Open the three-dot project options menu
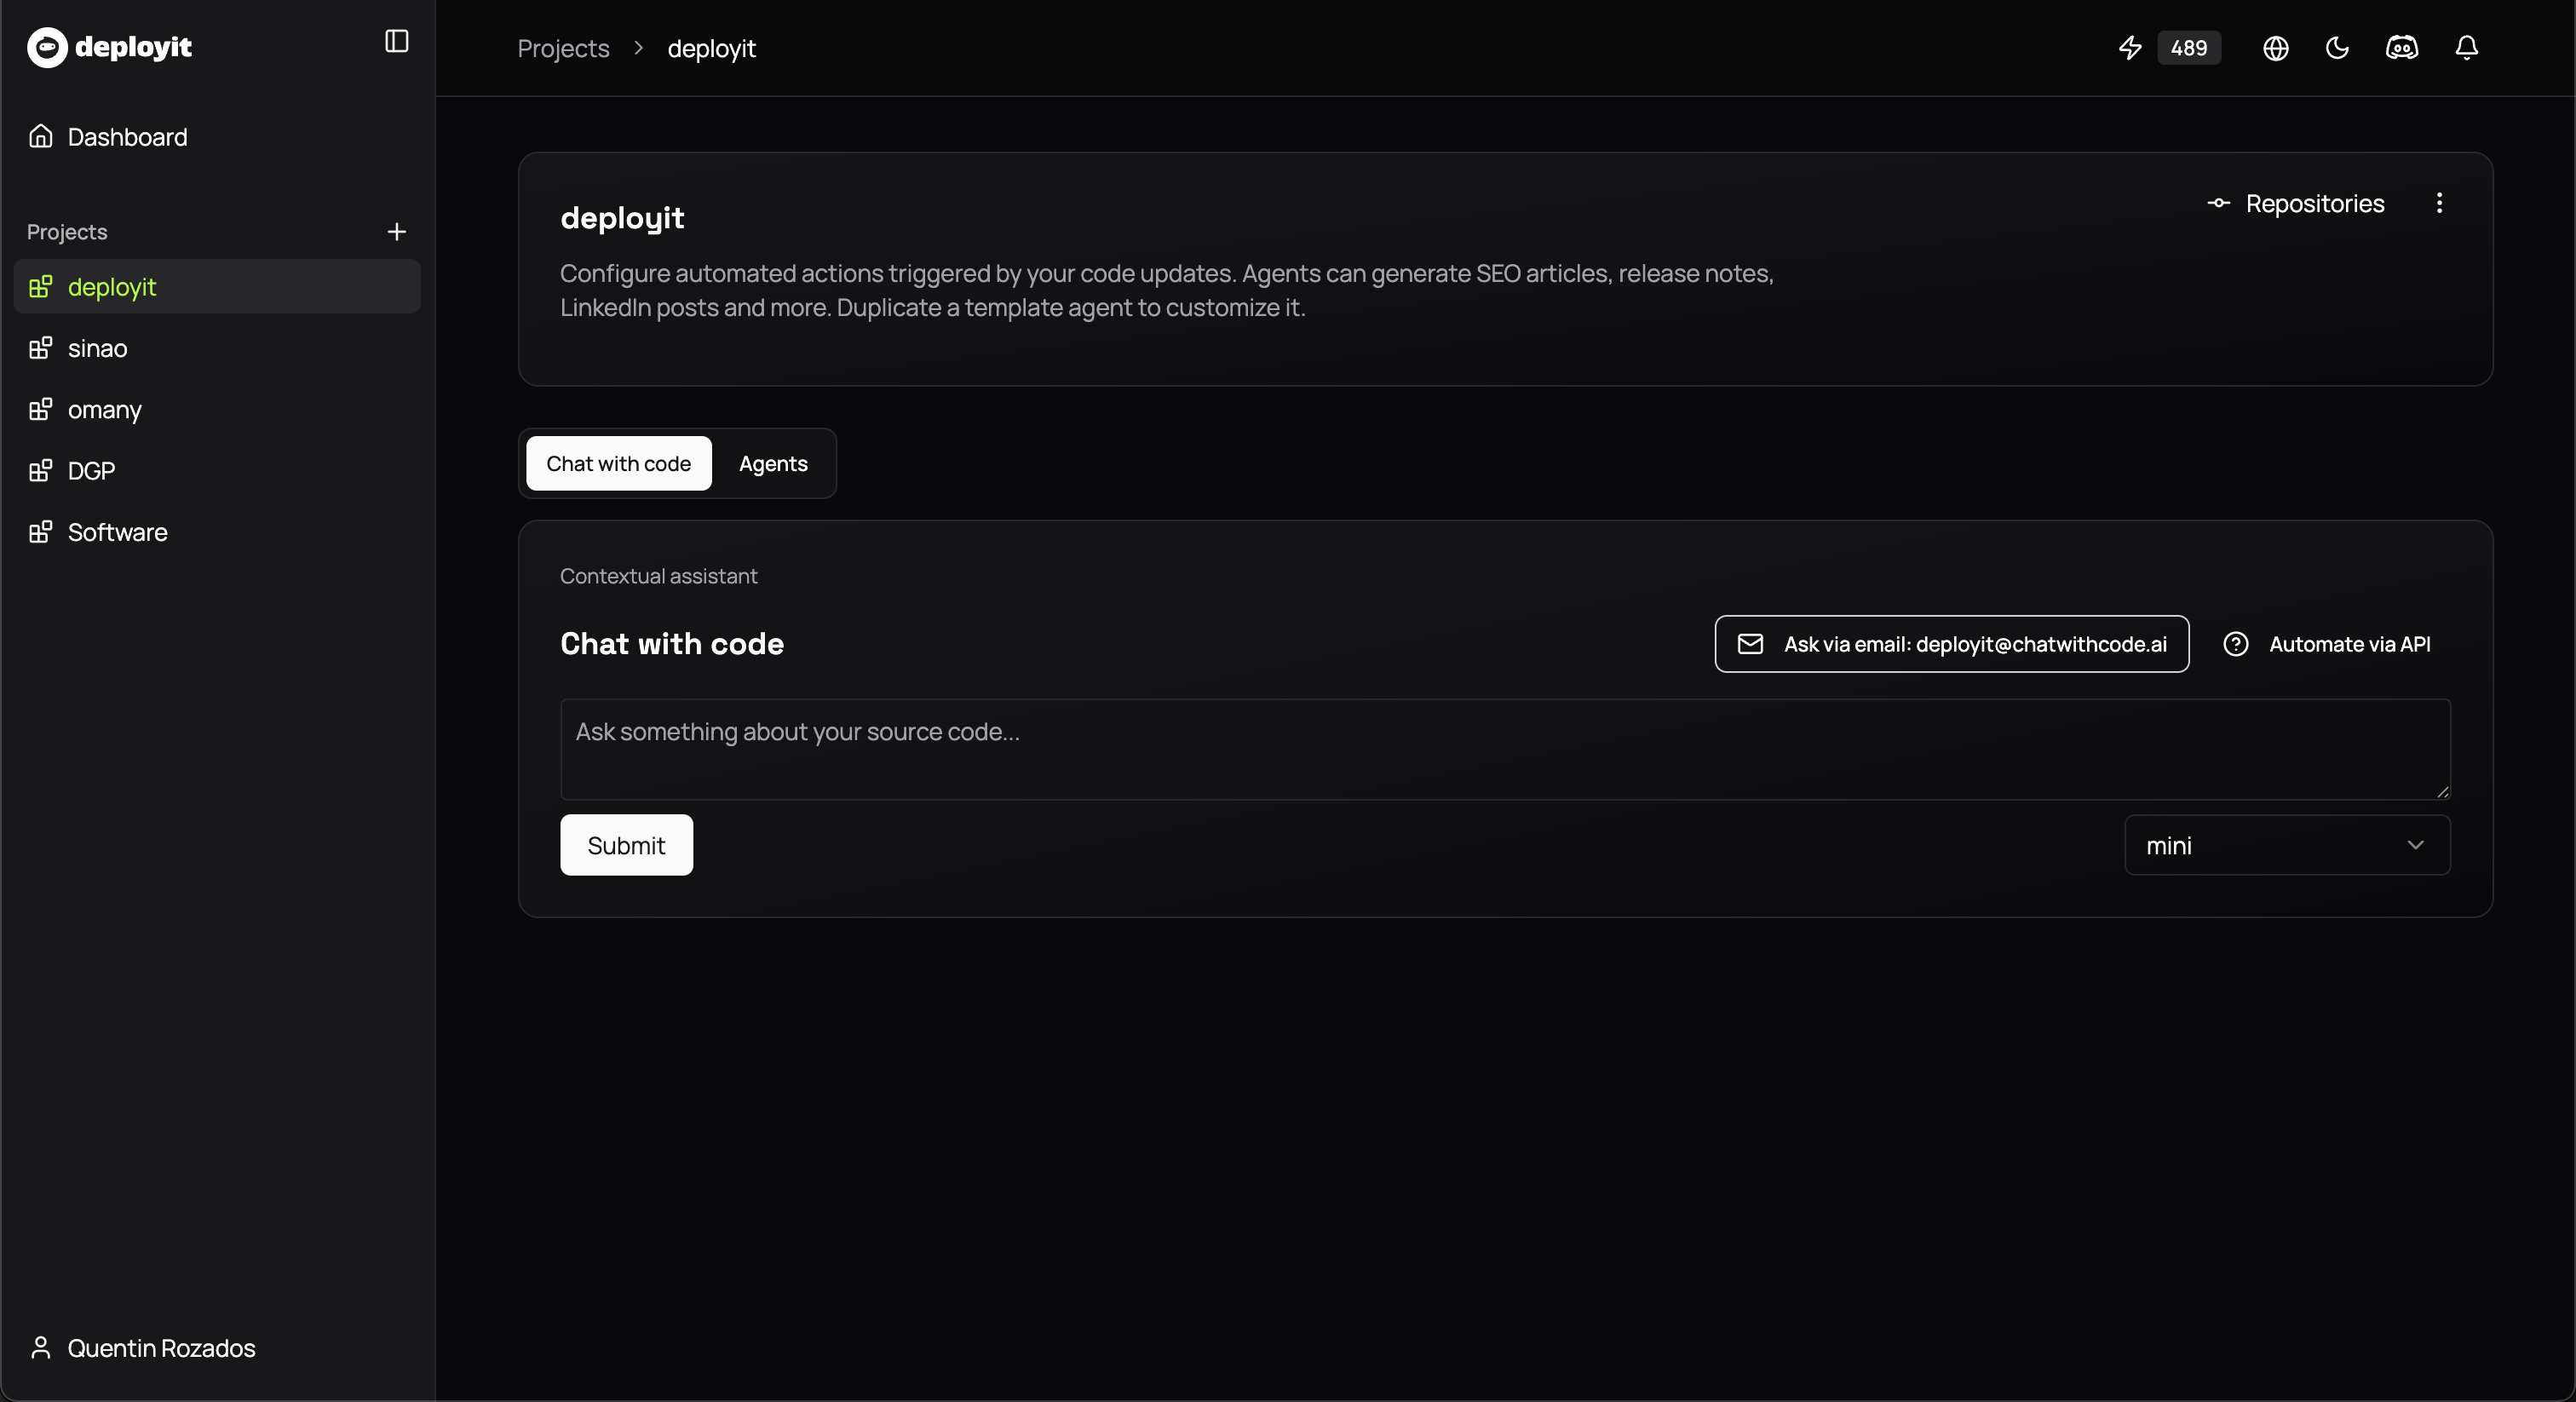 [x=2439, y=203]
